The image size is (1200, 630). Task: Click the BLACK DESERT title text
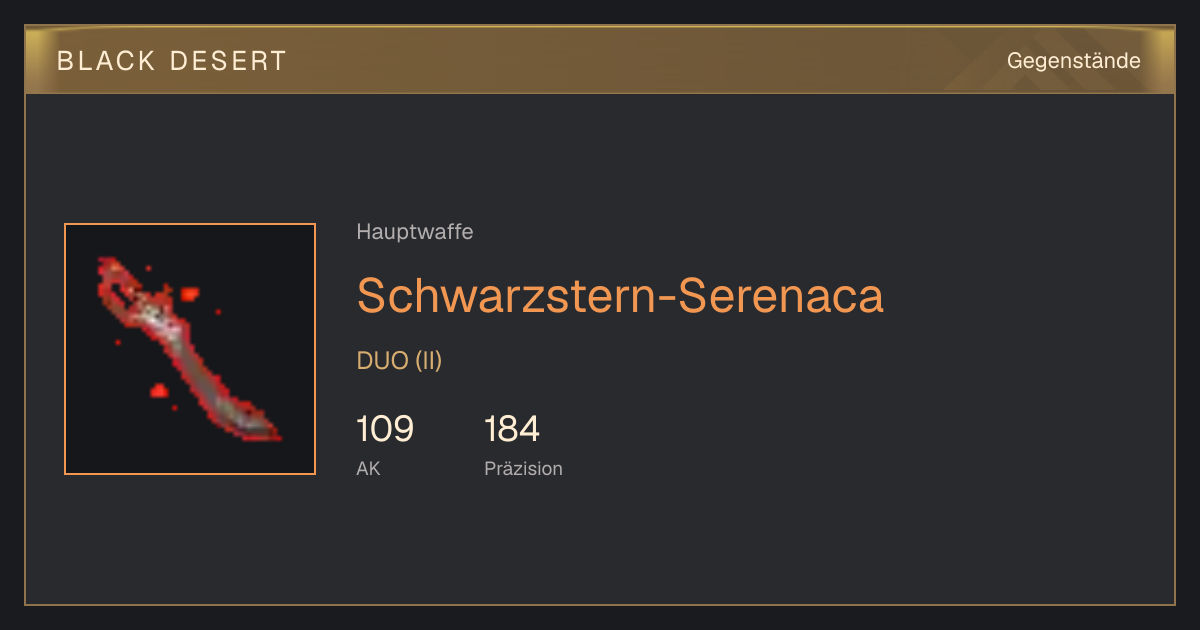[172, 61]
